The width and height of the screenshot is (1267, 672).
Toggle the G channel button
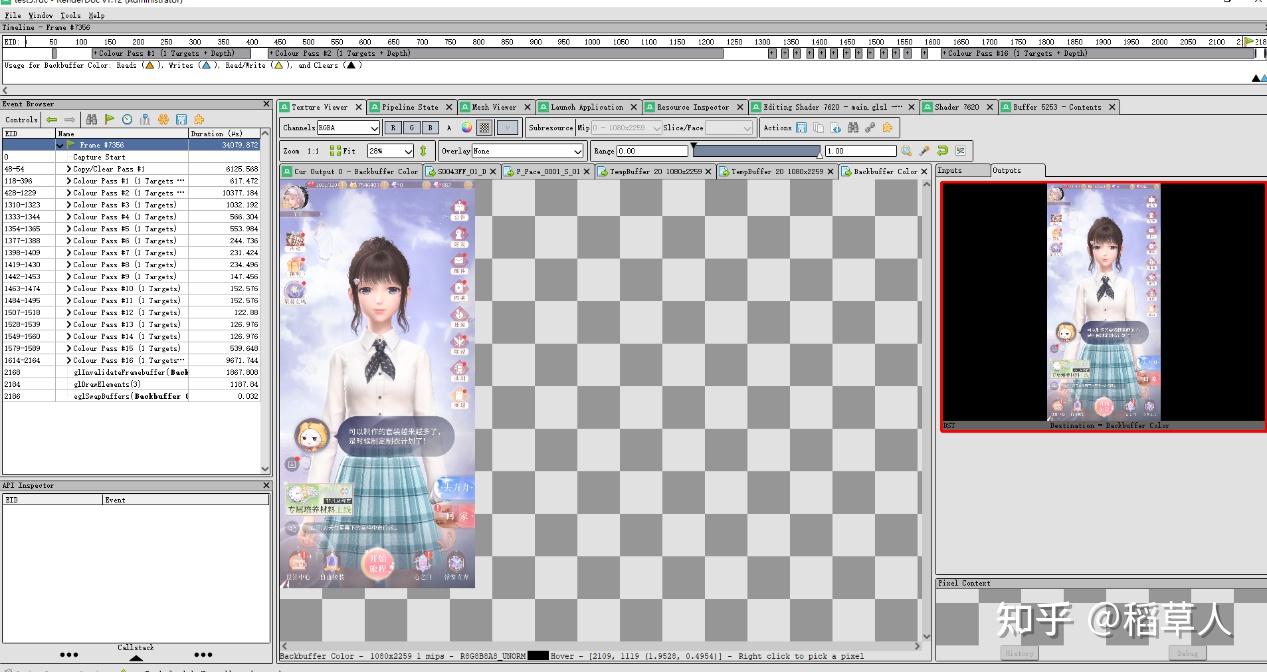tap(413, 127)
